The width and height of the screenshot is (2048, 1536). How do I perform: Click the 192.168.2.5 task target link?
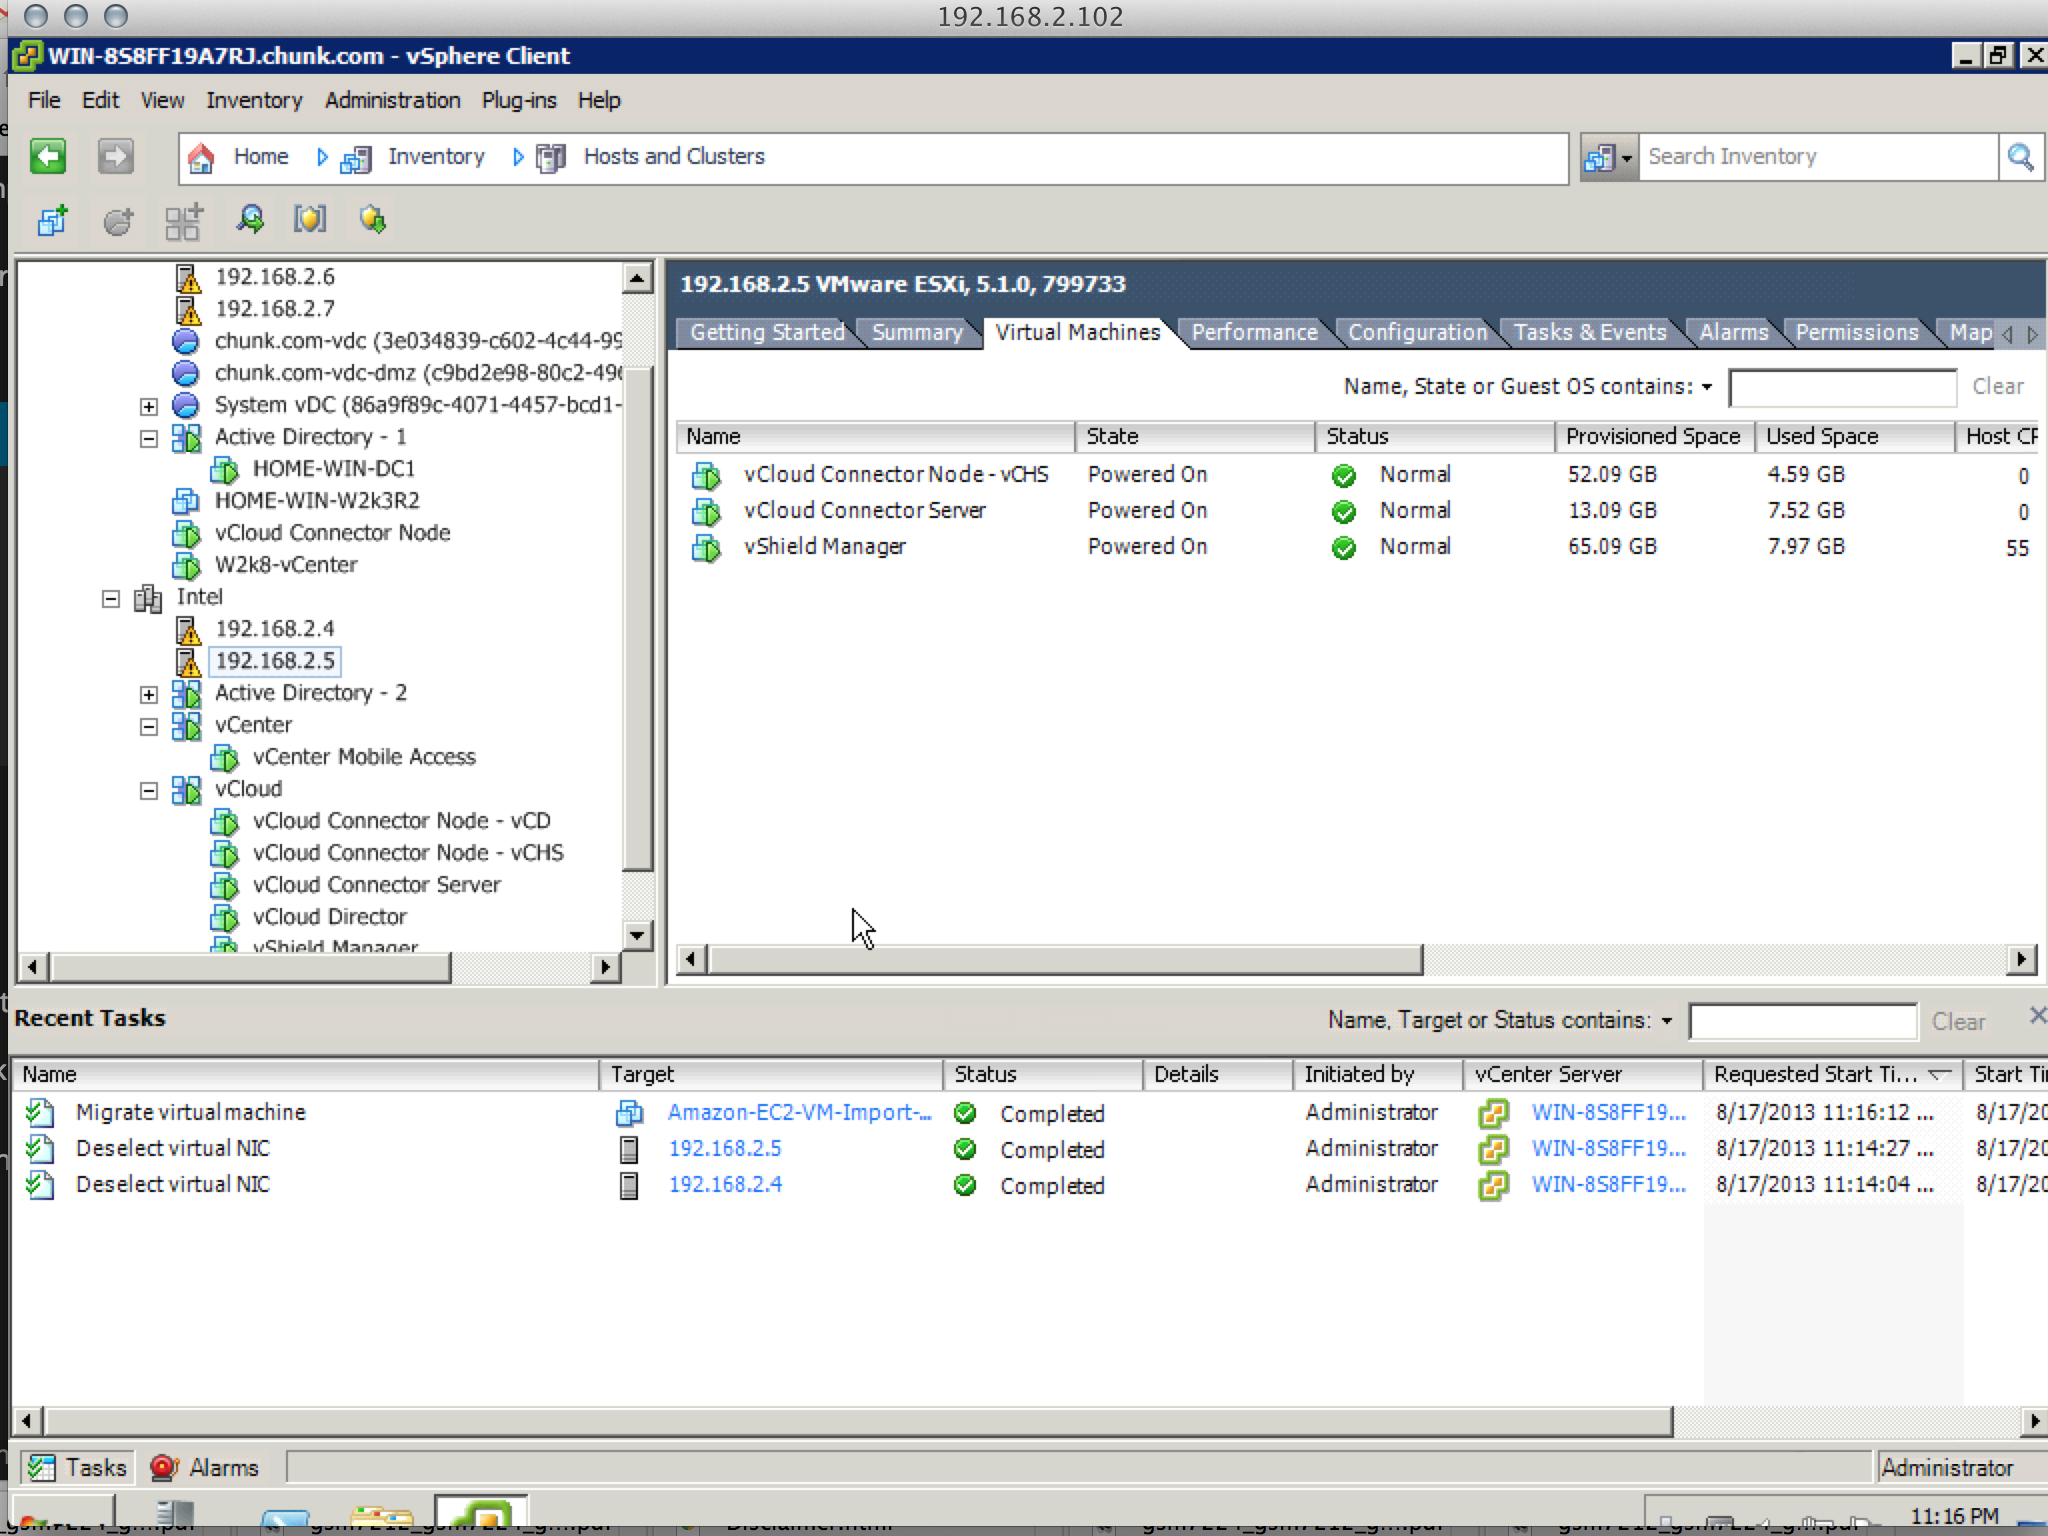click(x=724, y=1148)
